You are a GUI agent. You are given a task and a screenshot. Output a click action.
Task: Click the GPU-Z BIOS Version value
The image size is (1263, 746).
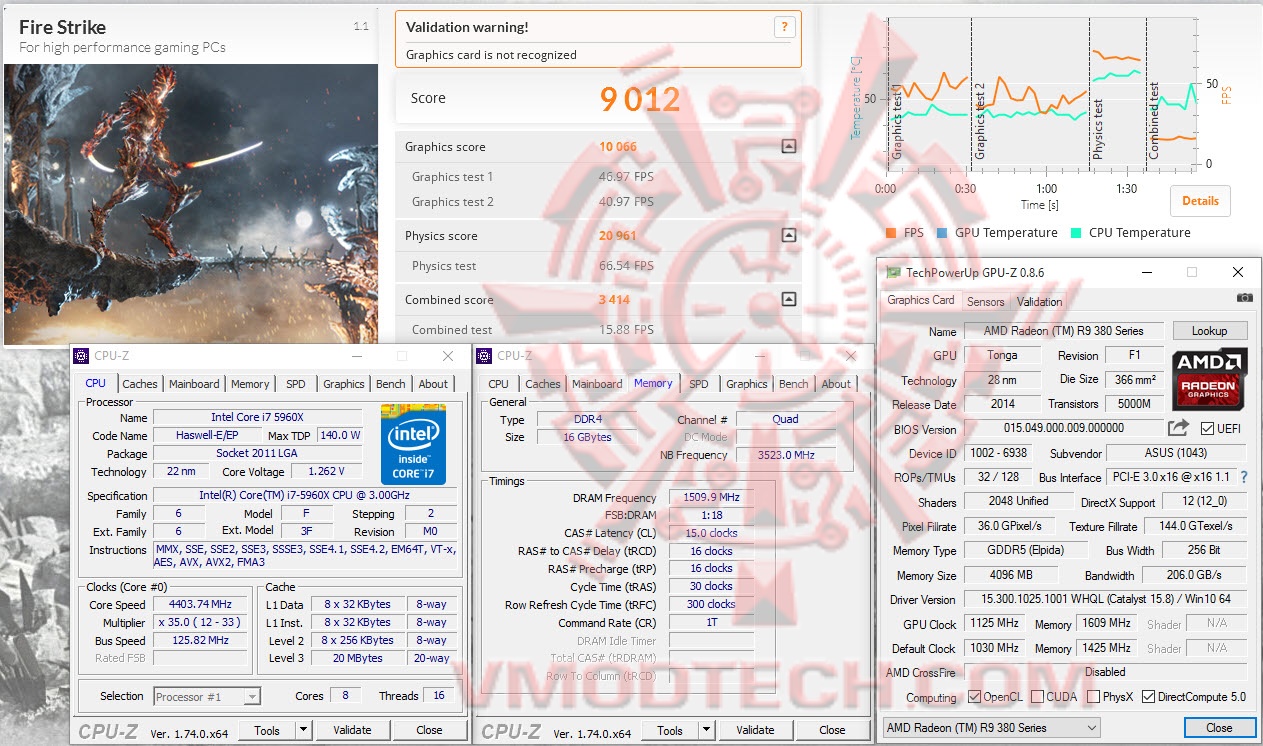tap(1064, 428)
